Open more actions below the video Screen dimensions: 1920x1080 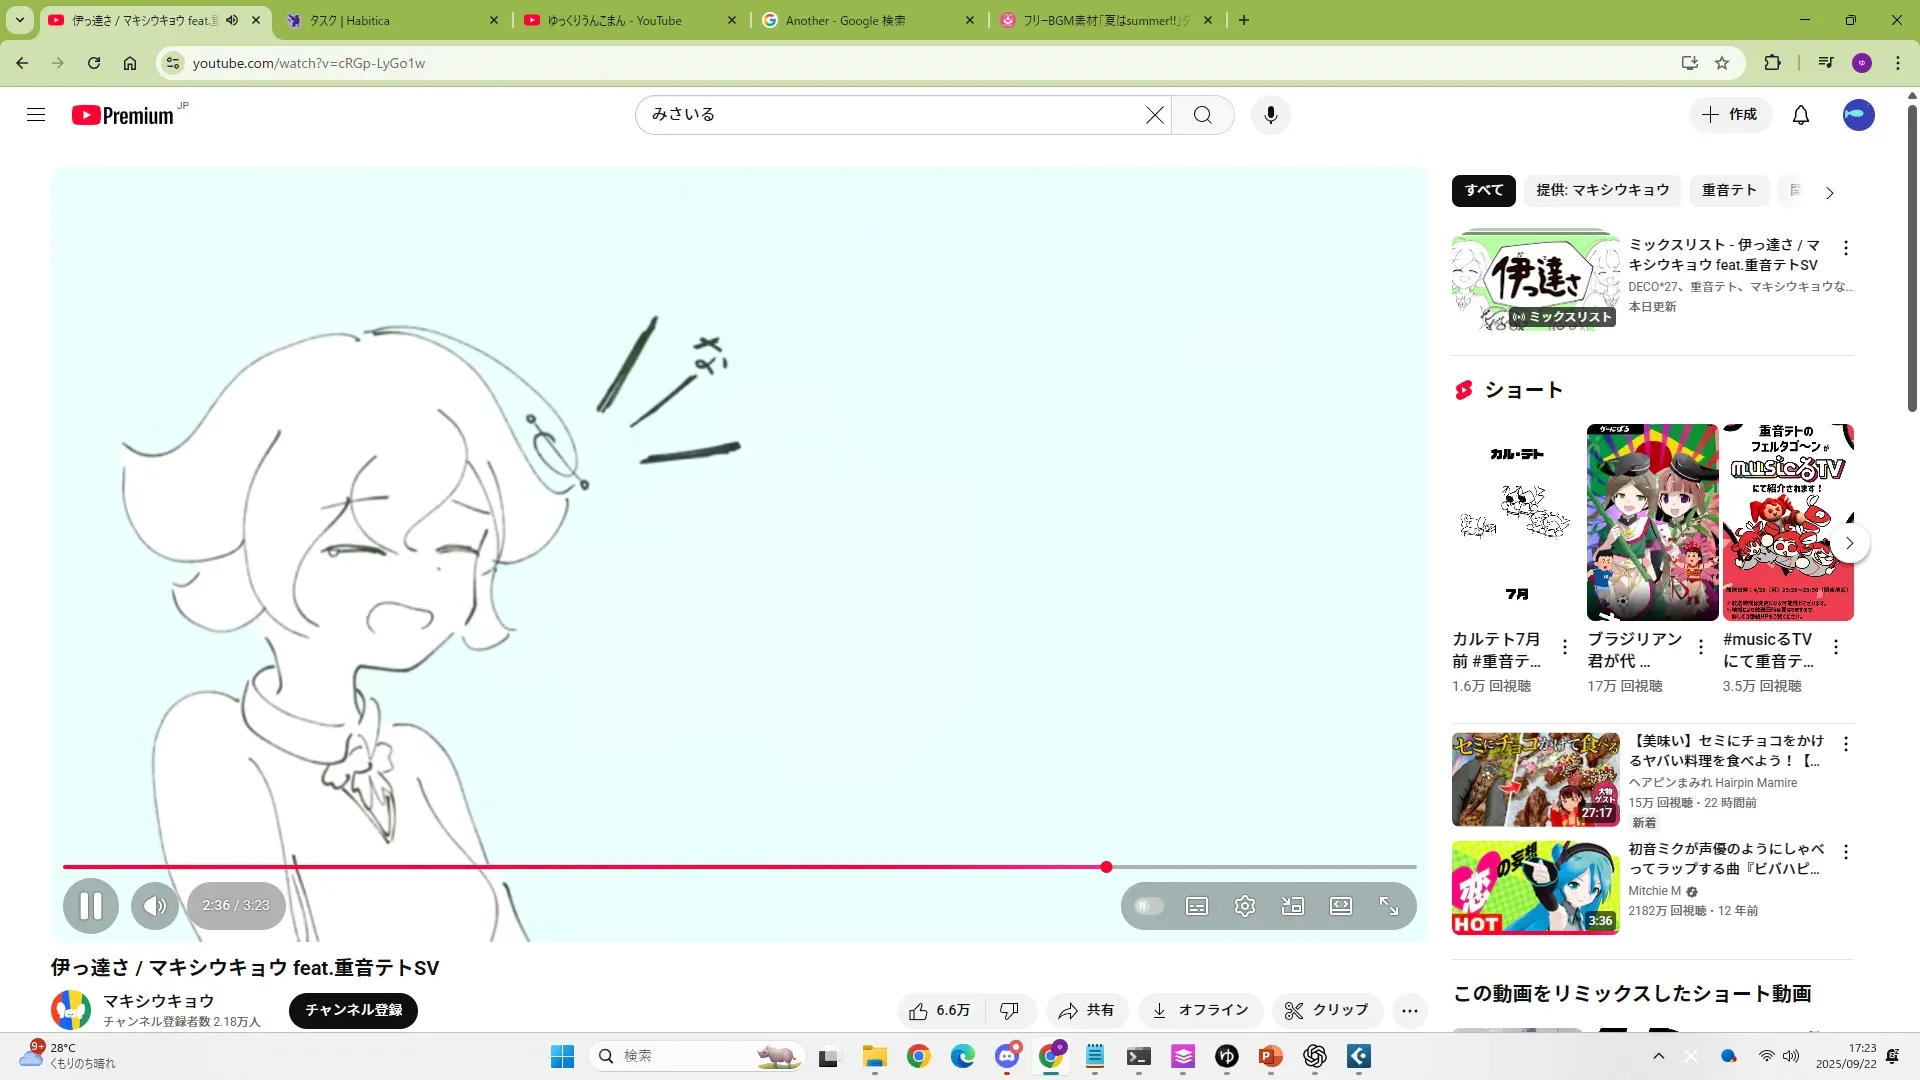[1409, 1011]
